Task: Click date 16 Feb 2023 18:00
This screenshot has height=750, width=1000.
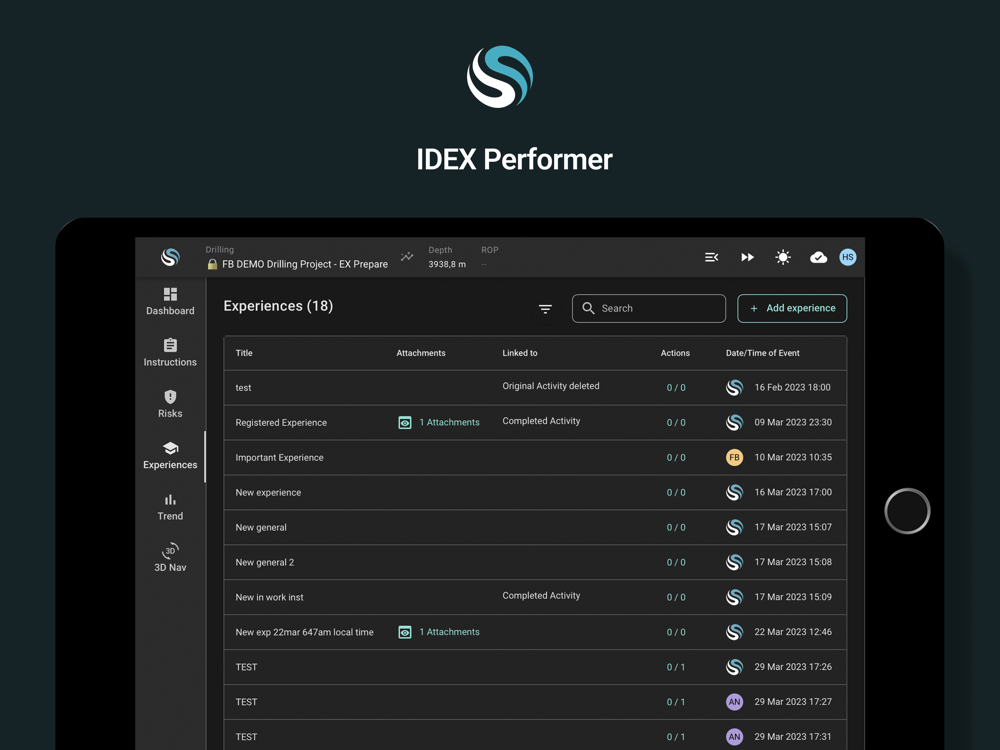Action: point(793,387)
